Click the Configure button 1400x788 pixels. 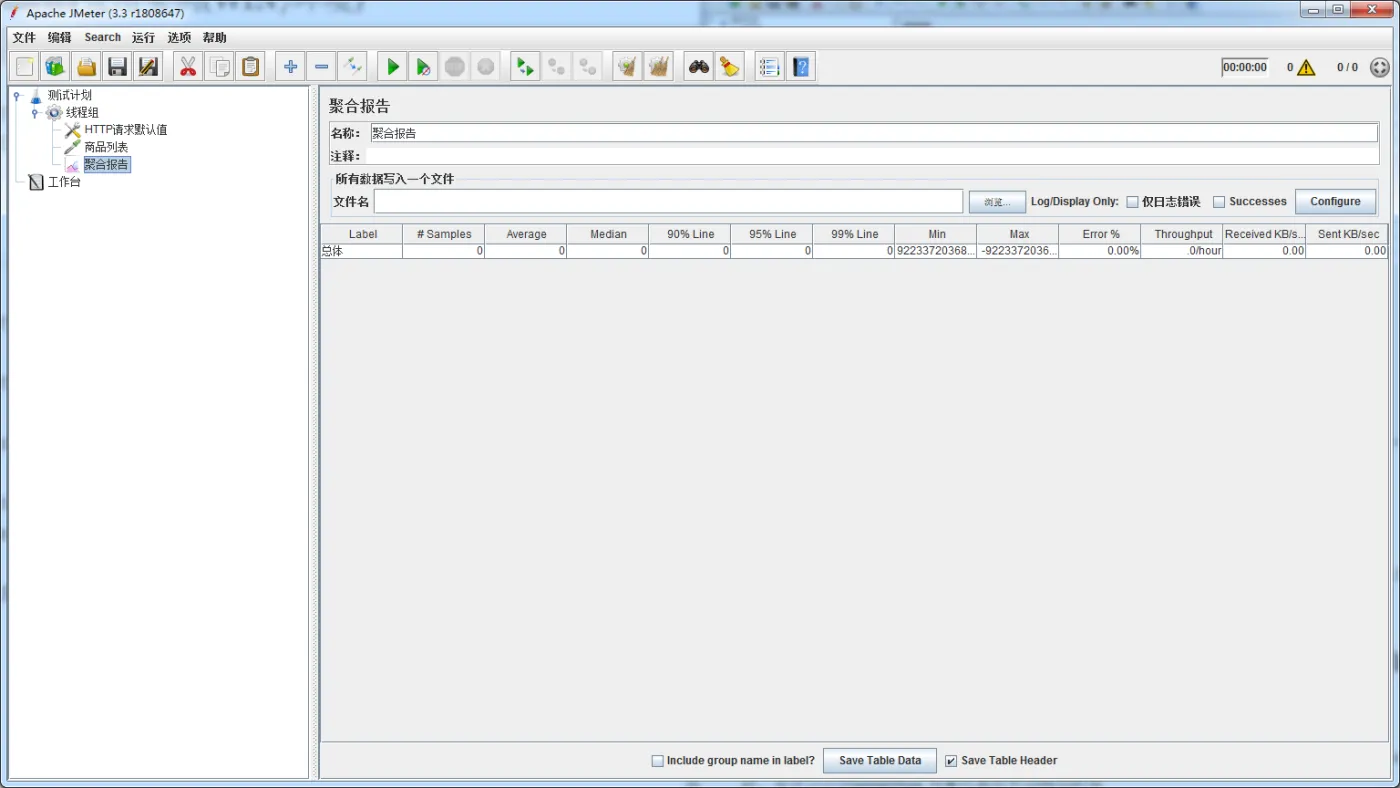[1335, 202]
